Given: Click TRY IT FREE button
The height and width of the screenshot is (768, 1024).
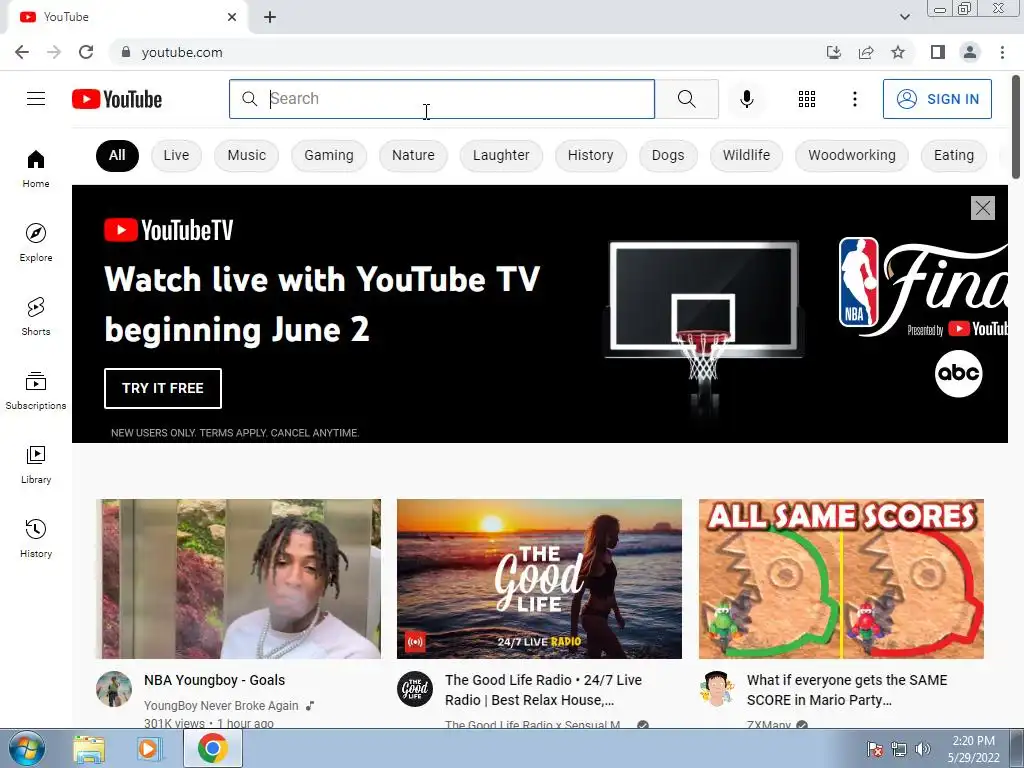Looking at the screenshot, I should tap(163, 388).
